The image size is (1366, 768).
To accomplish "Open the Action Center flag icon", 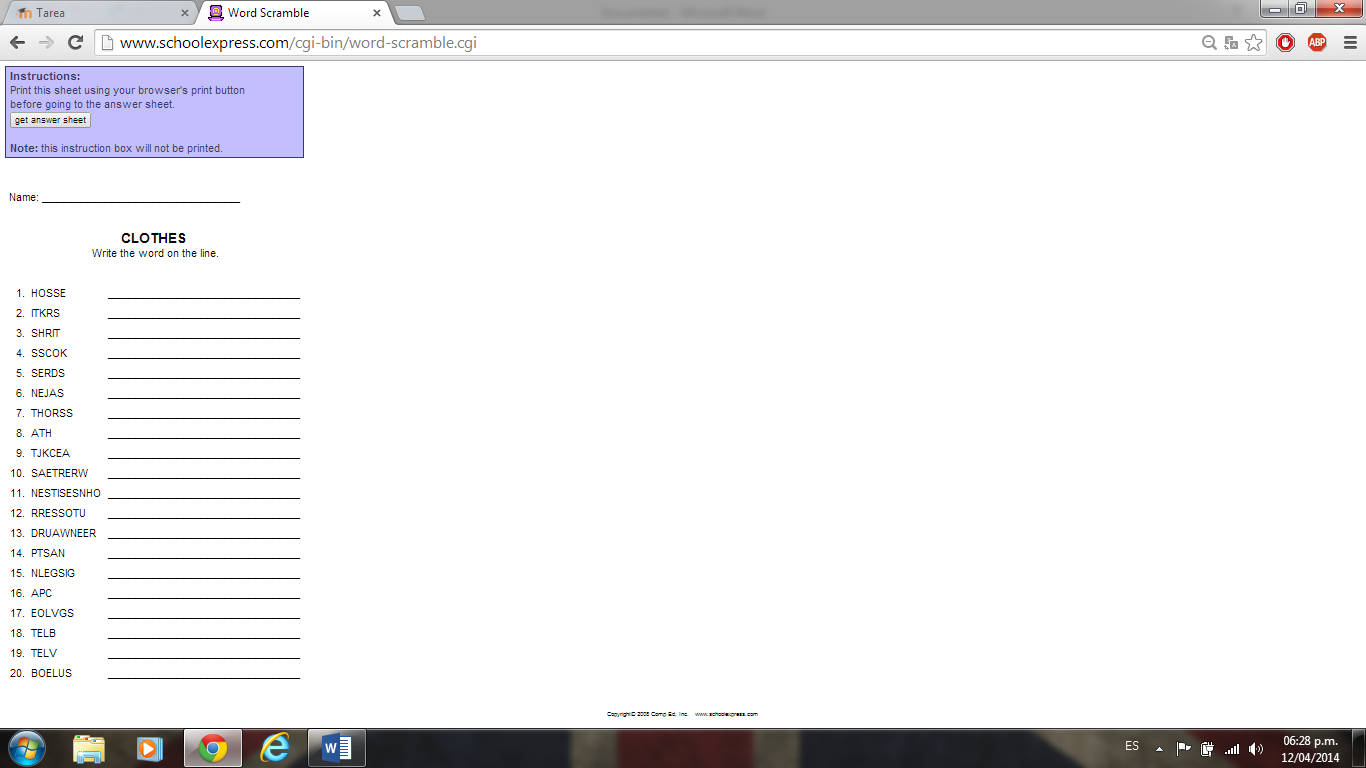I will pos(1184,748).
